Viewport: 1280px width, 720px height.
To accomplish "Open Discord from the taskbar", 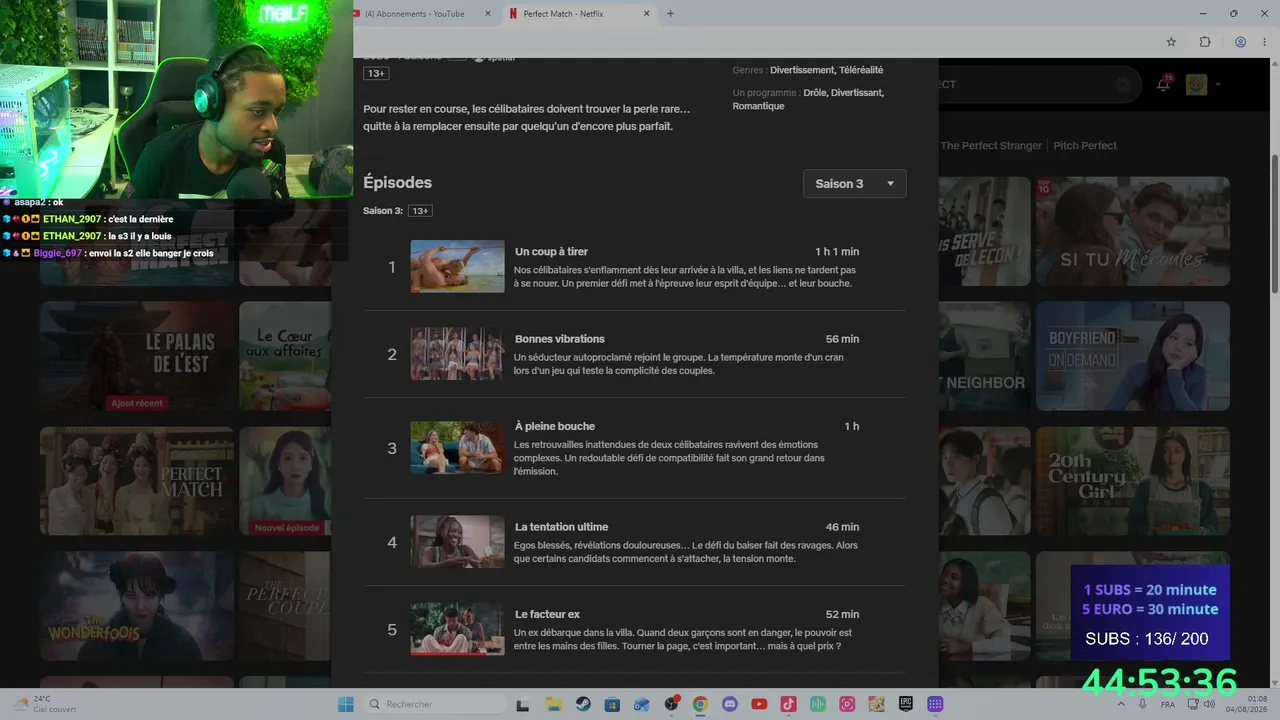I will [729, 704].
